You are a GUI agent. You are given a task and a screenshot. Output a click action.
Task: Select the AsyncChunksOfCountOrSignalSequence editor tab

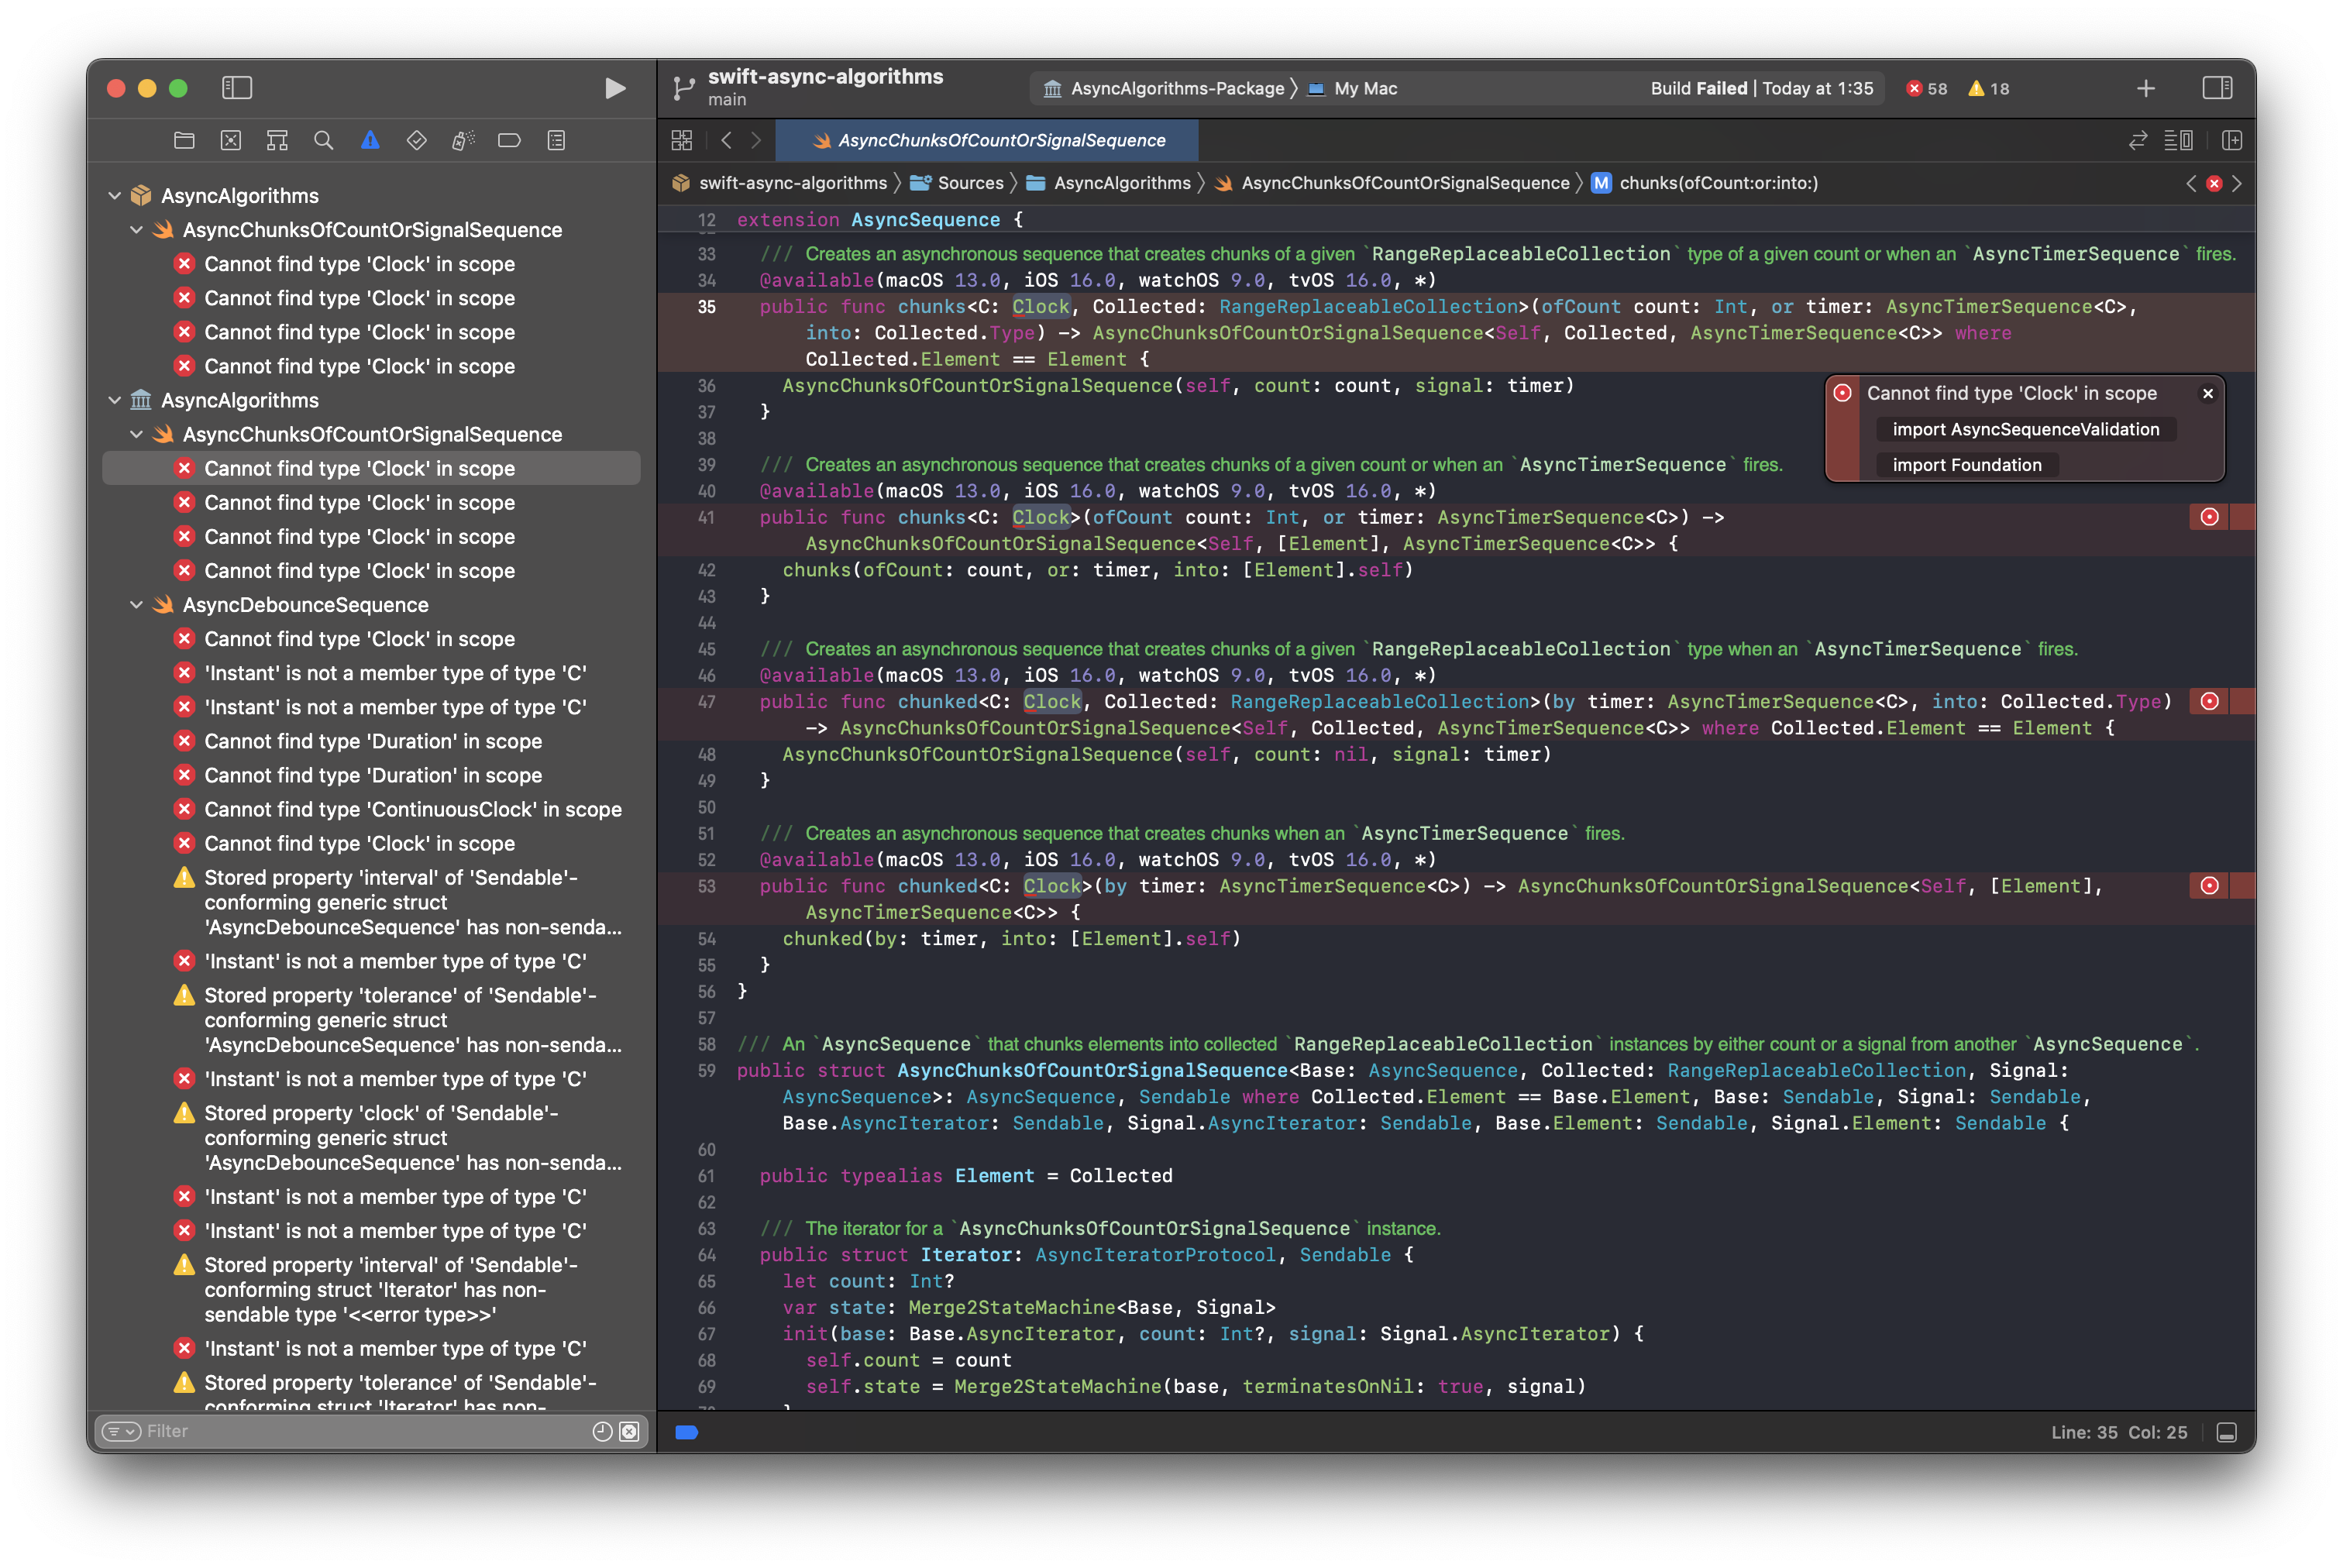pyautogui.click(x=987, y=140)
